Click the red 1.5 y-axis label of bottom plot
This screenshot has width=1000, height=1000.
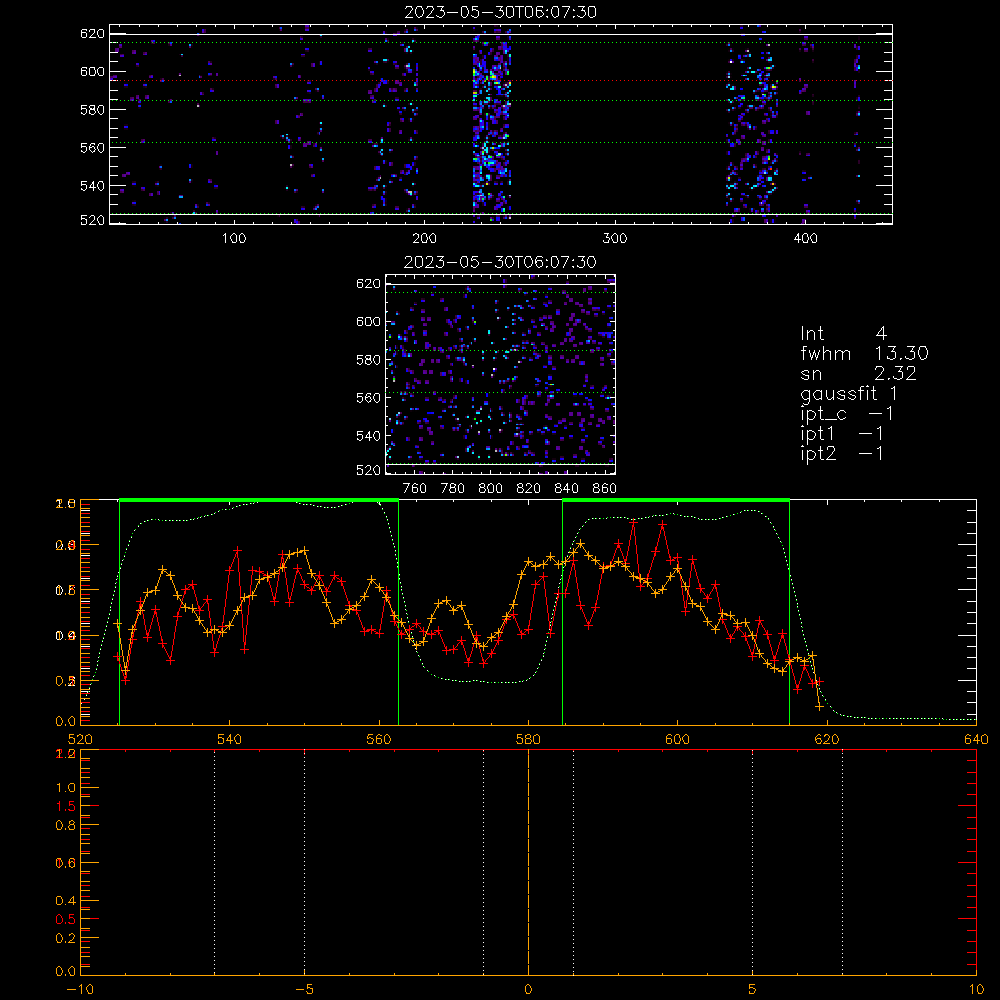(x=66, y=807)
